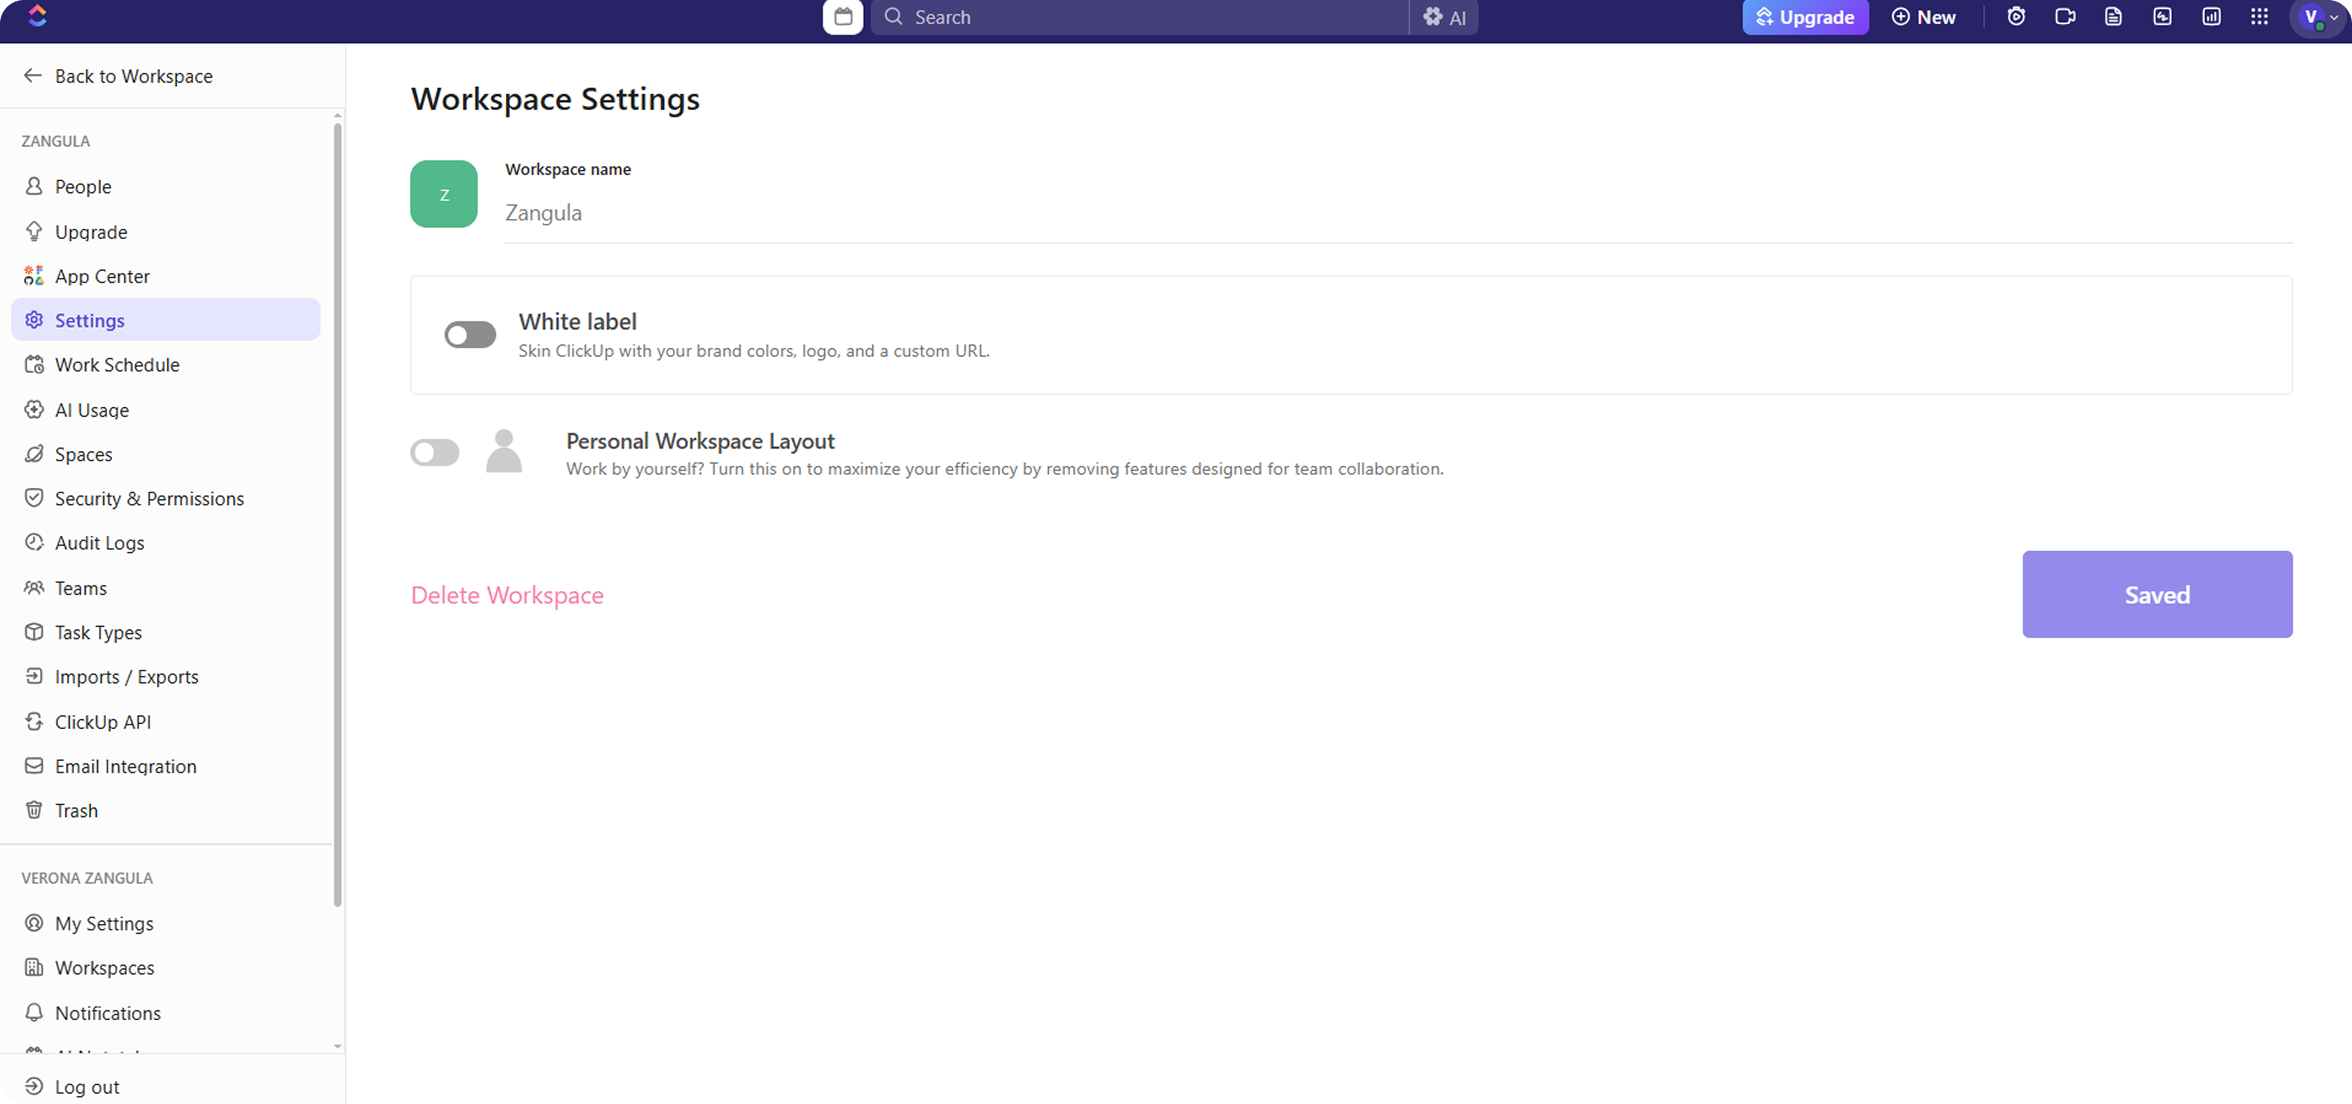The height and width of the screenshot is (1104, 2352).
Task: Click the AI Usage label in sidebar
Action: coord(92,410)
